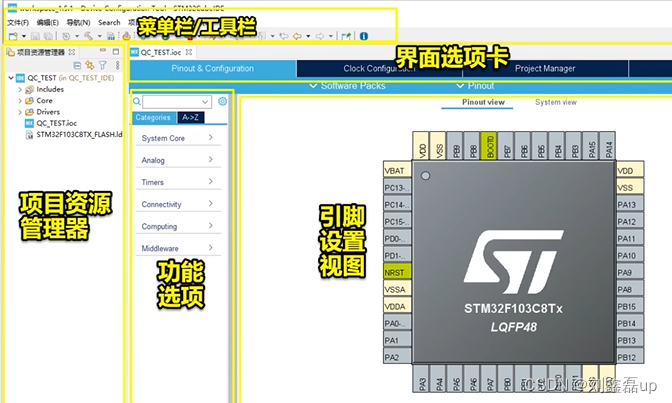The width and height of the screenshot is (672, 403).
Task: Expand the Analog category
Action: (177, 160)
